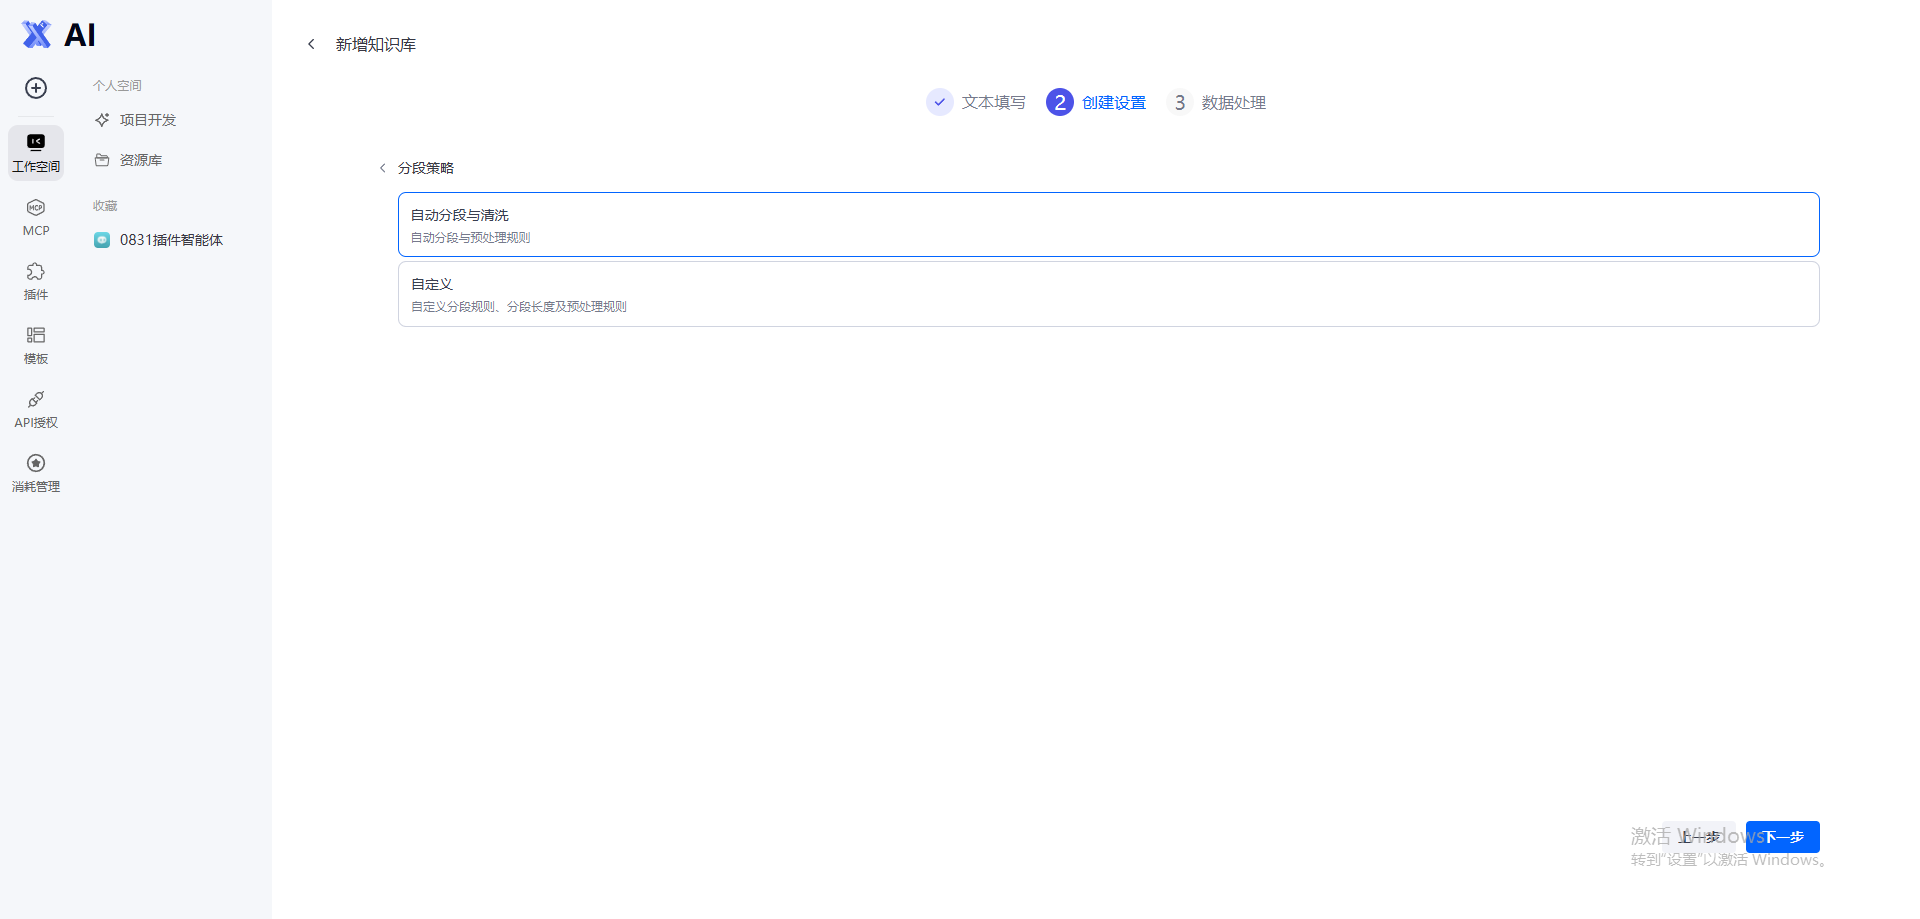
Task: Collapse the 分段策略 section chevron
Action: (382, 168)
